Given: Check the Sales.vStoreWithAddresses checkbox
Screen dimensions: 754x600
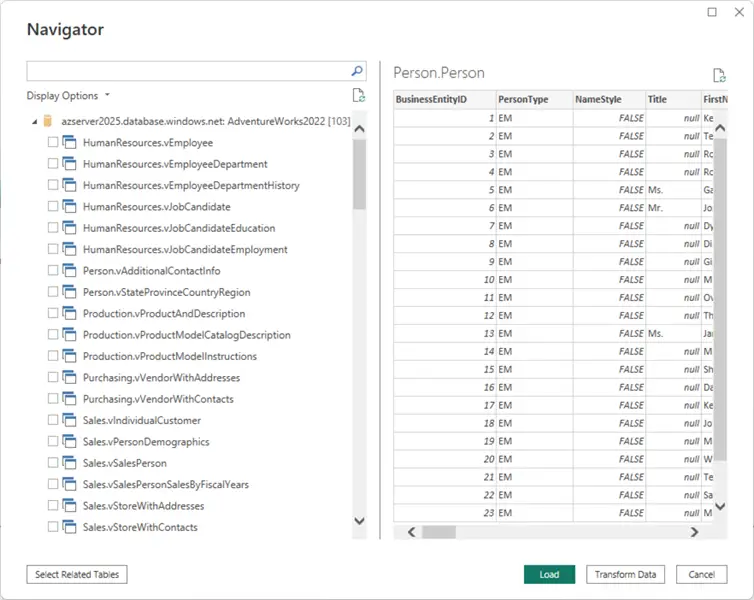Looking at the screenshot, I should (x=53, y=505).
